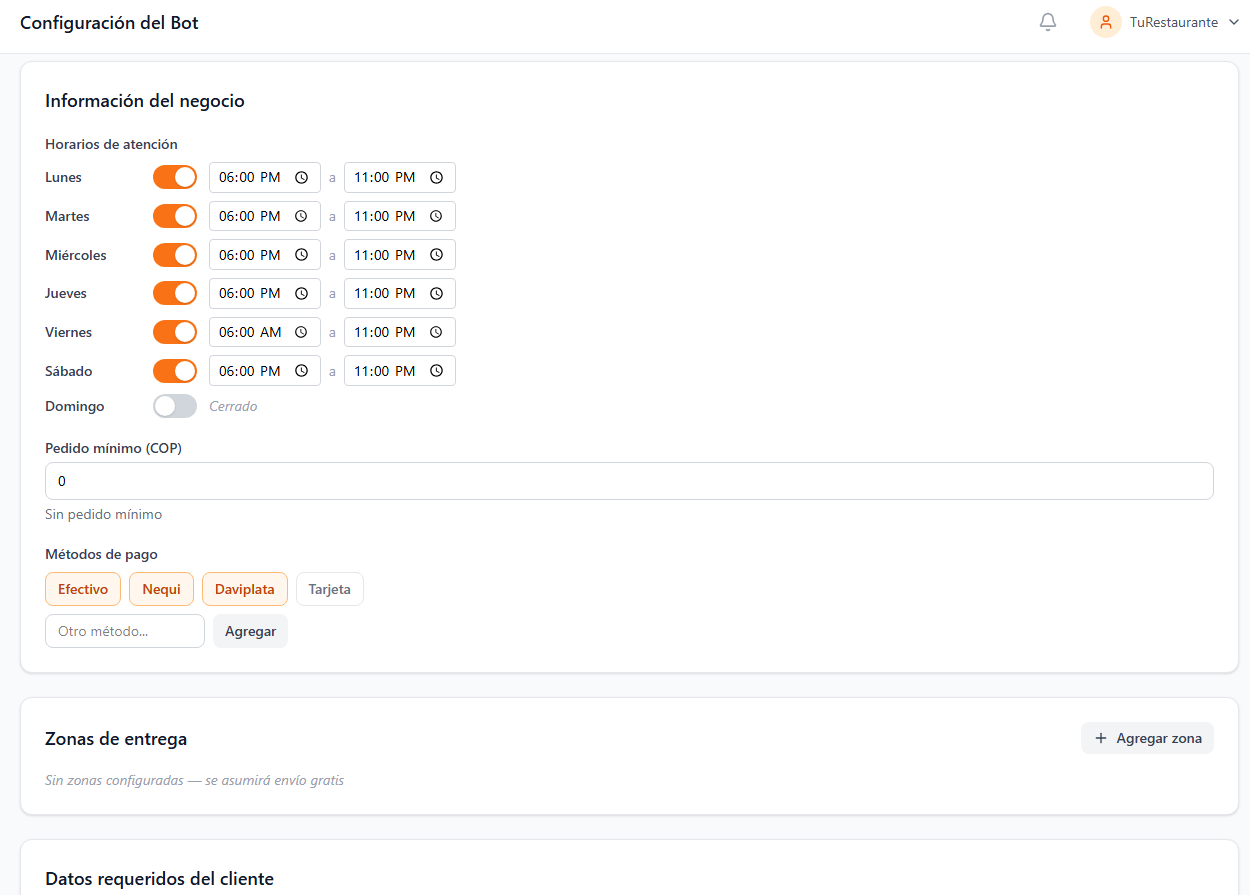Click the clock icon for Jueves start time
This screenshot has width=1250, height=895.
pos(301,293)
